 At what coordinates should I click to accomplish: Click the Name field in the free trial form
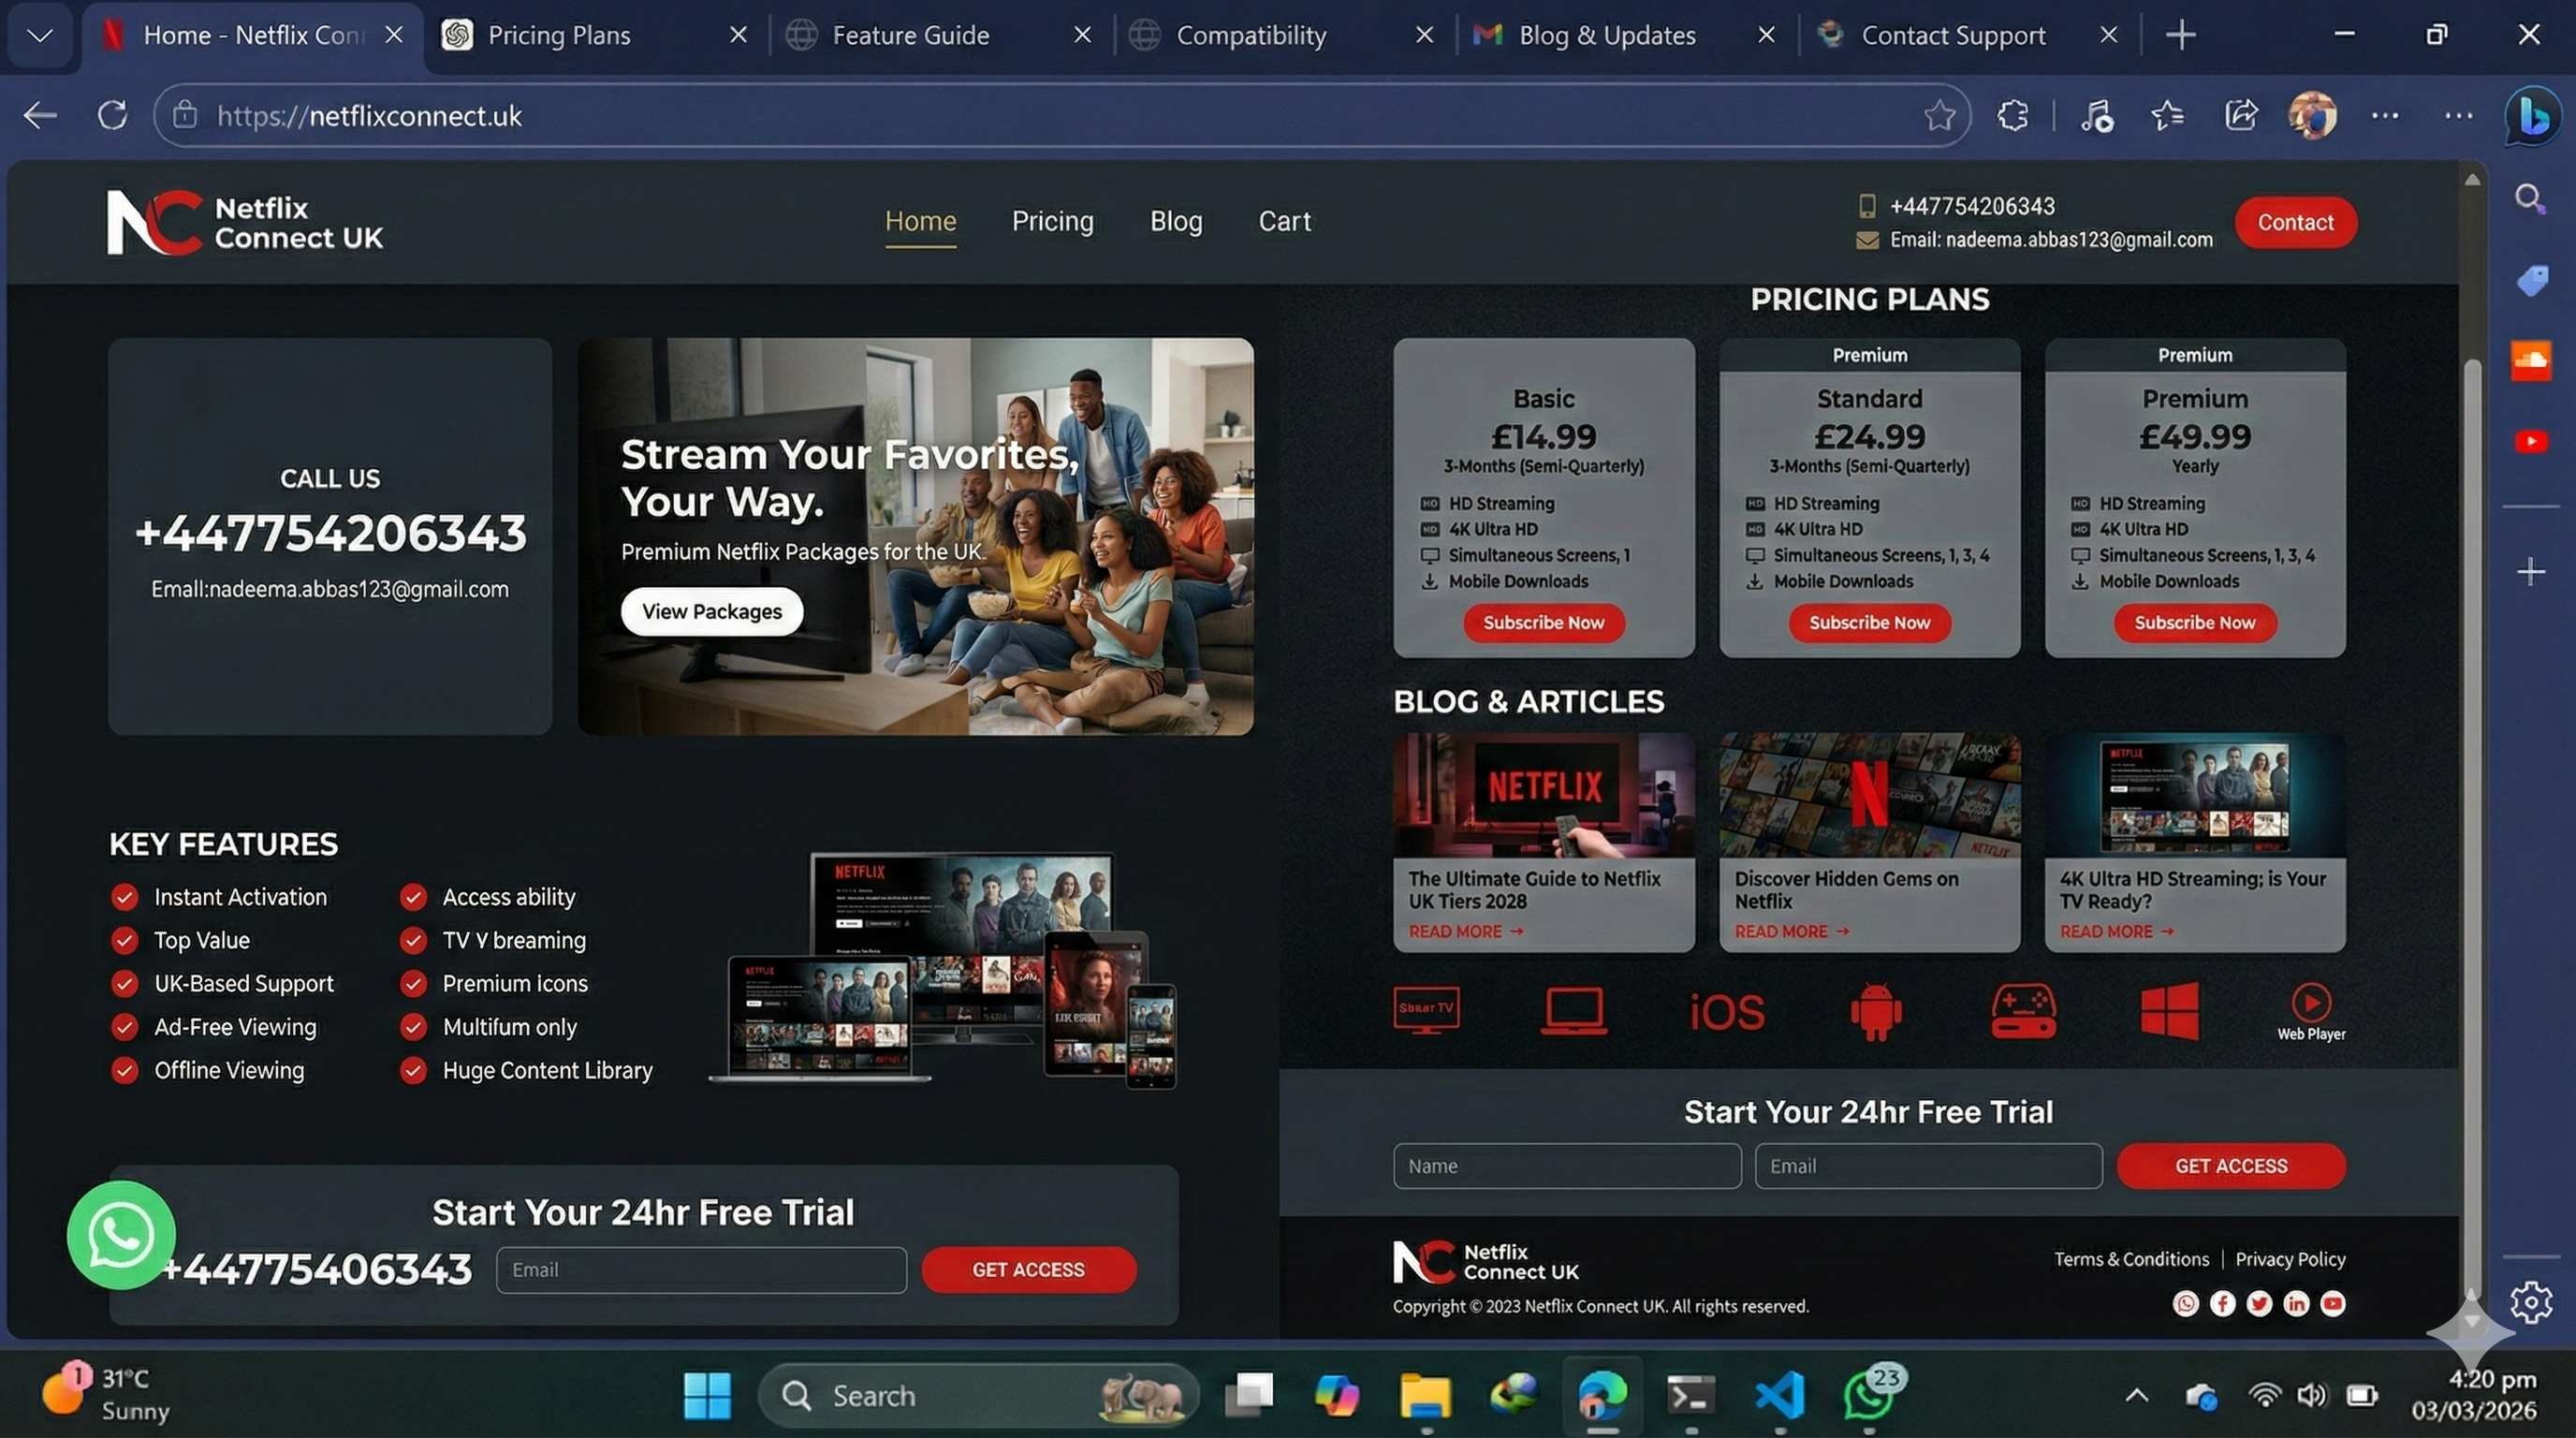[x=1566, y=1165]
